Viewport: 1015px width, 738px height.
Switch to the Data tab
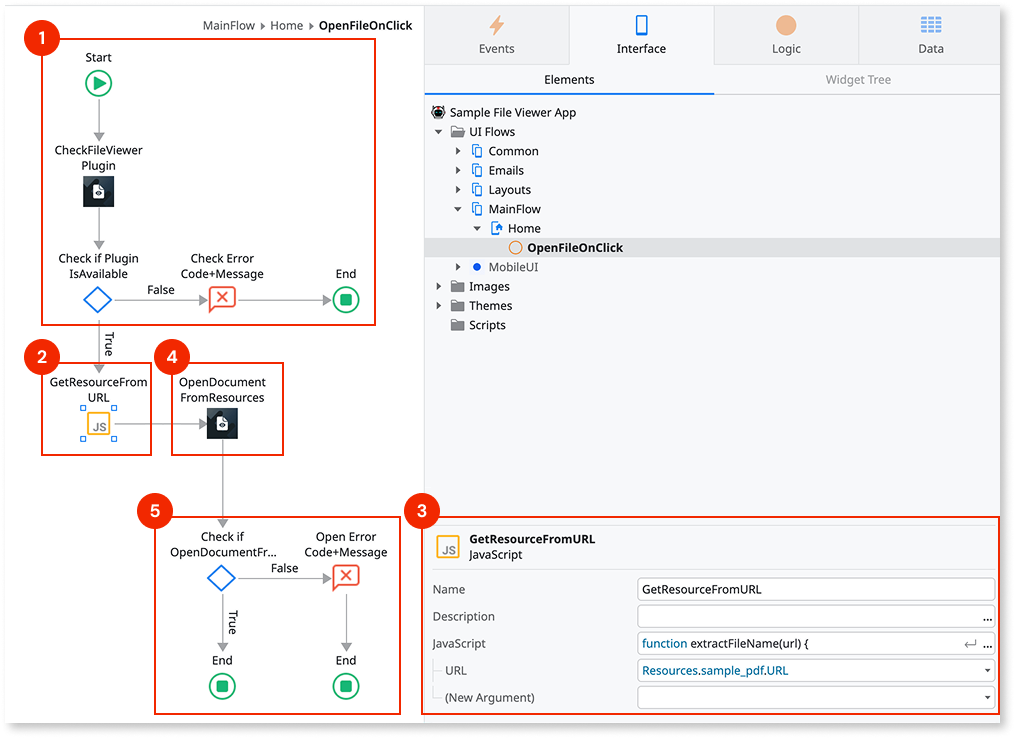[x=930, y=37]
